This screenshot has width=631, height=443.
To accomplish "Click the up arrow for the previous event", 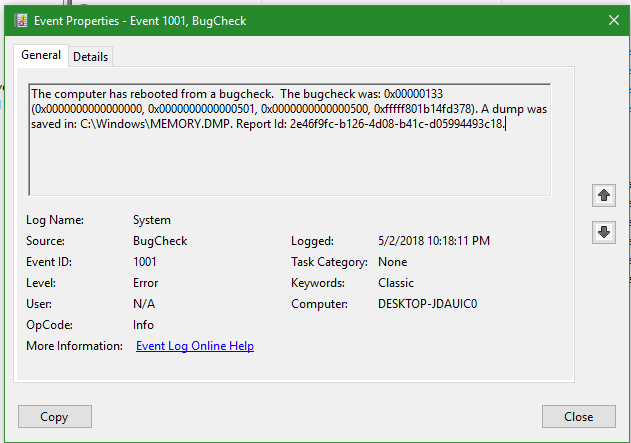I will 604,196.
